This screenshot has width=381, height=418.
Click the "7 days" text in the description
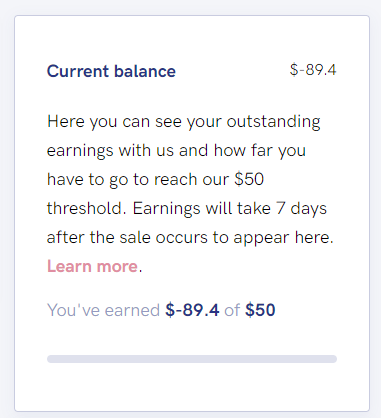tap(301, 209)
